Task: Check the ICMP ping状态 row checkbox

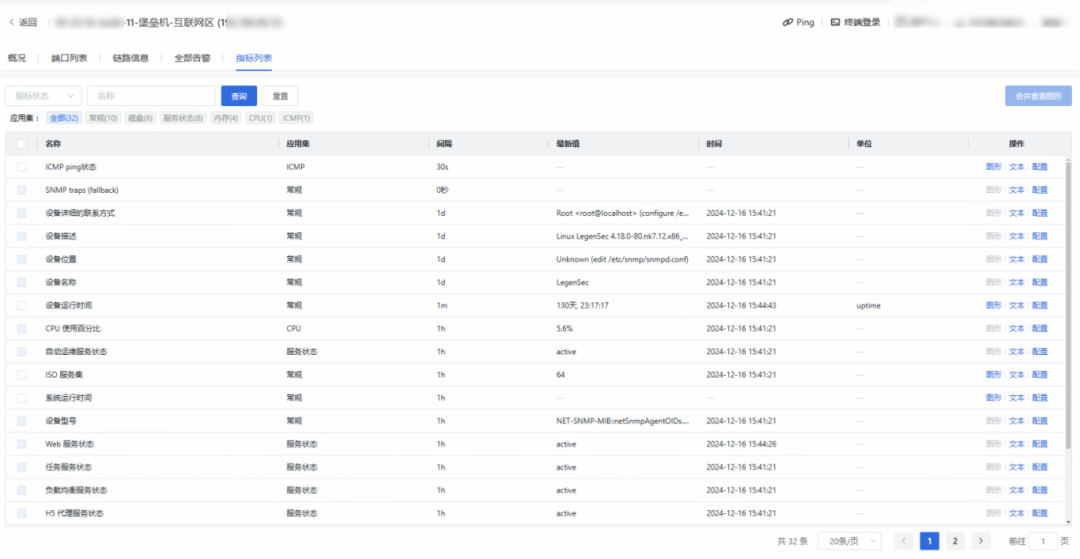Action: [x=22, y=167]
